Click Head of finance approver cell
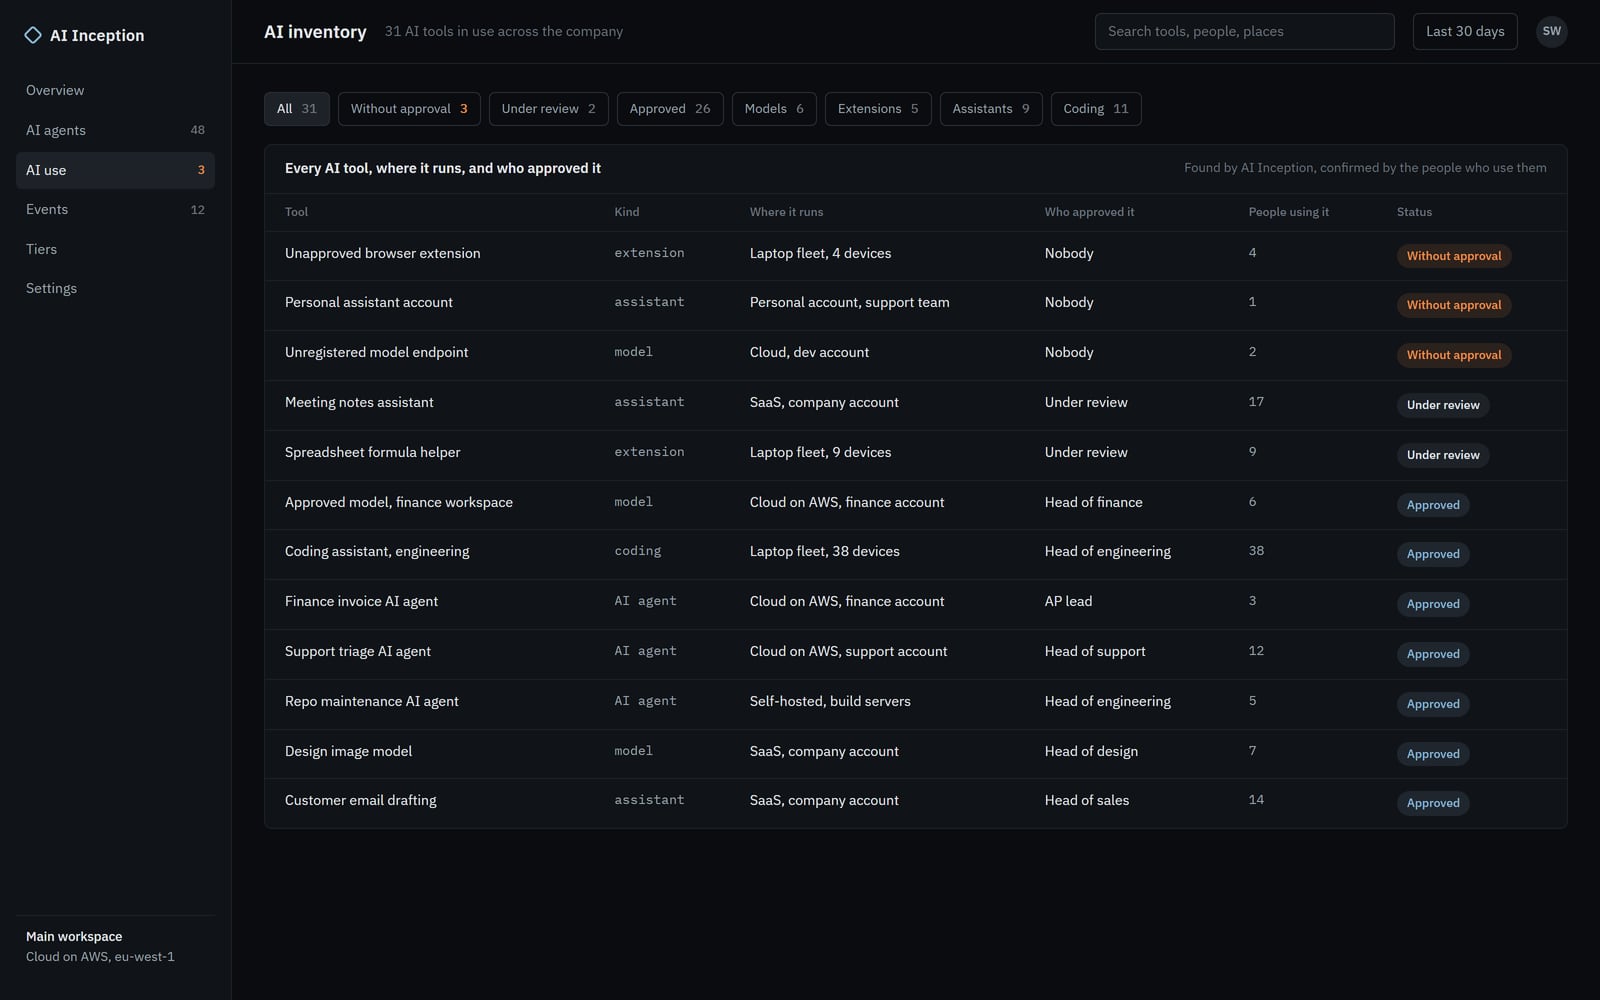 1093,502
